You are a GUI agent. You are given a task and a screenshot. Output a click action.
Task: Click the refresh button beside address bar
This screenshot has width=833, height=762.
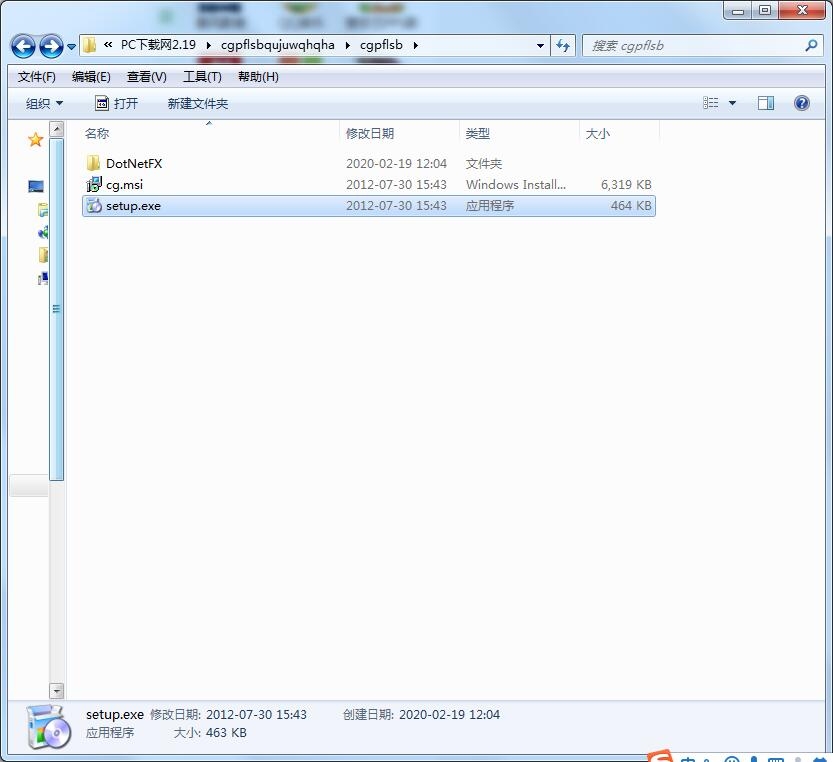coord(563,46)
